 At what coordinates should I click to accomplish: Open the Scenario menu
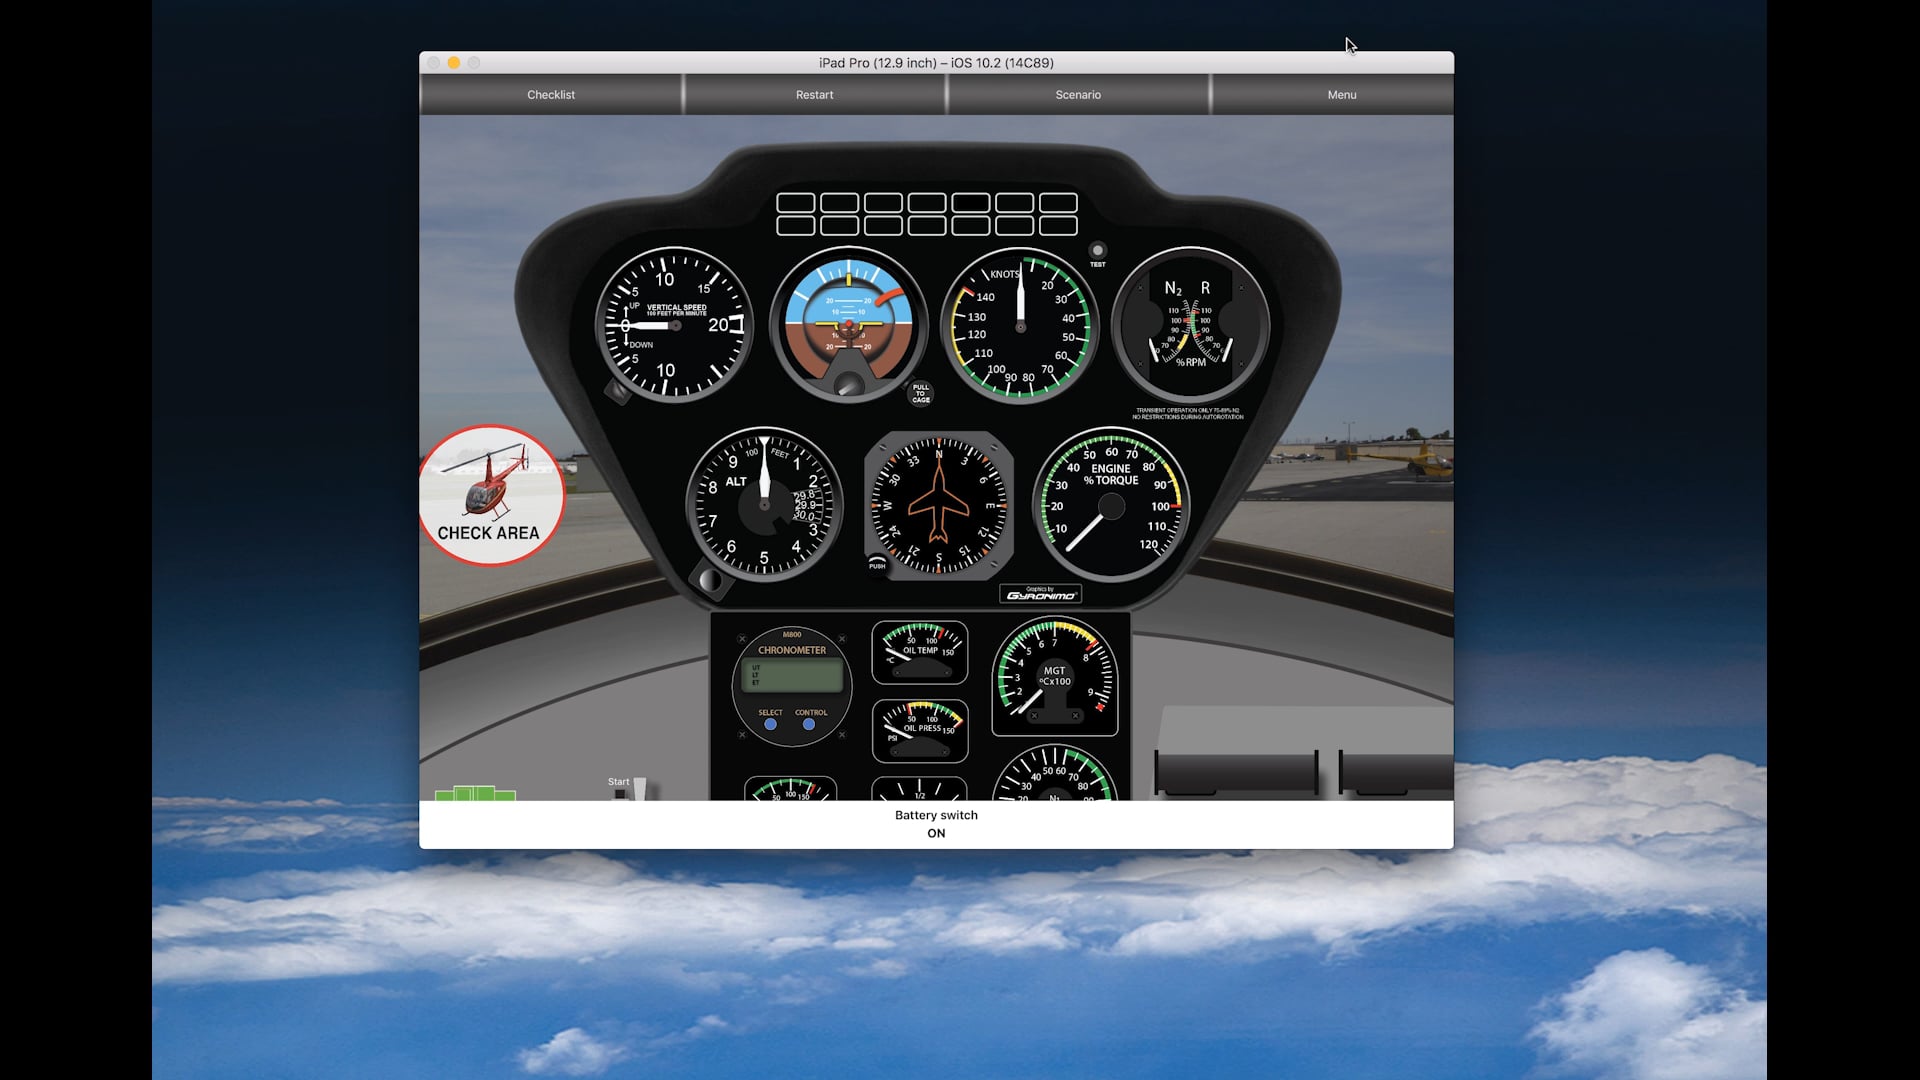1077,94
